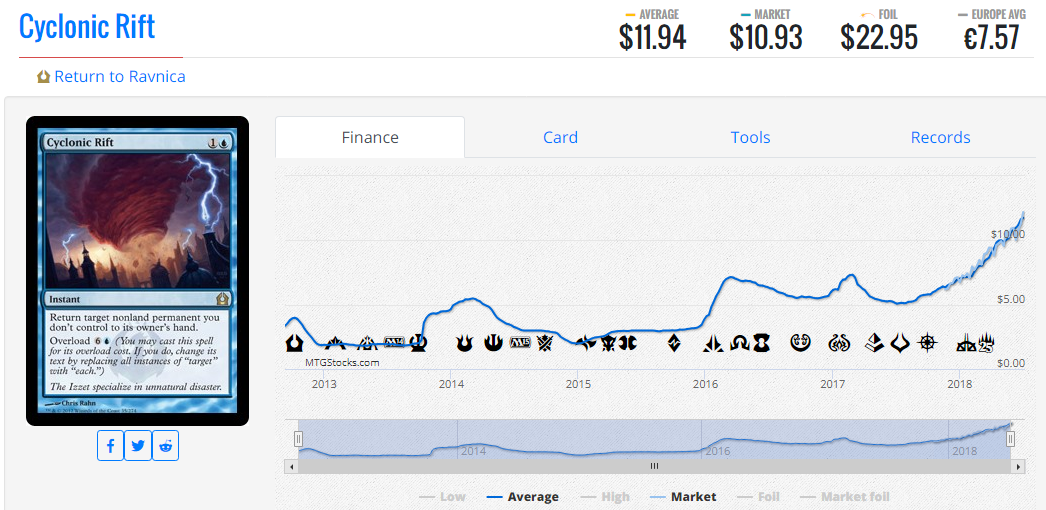
Task: Click the Dragon's Maze set symbol
Action: (367, 343)
